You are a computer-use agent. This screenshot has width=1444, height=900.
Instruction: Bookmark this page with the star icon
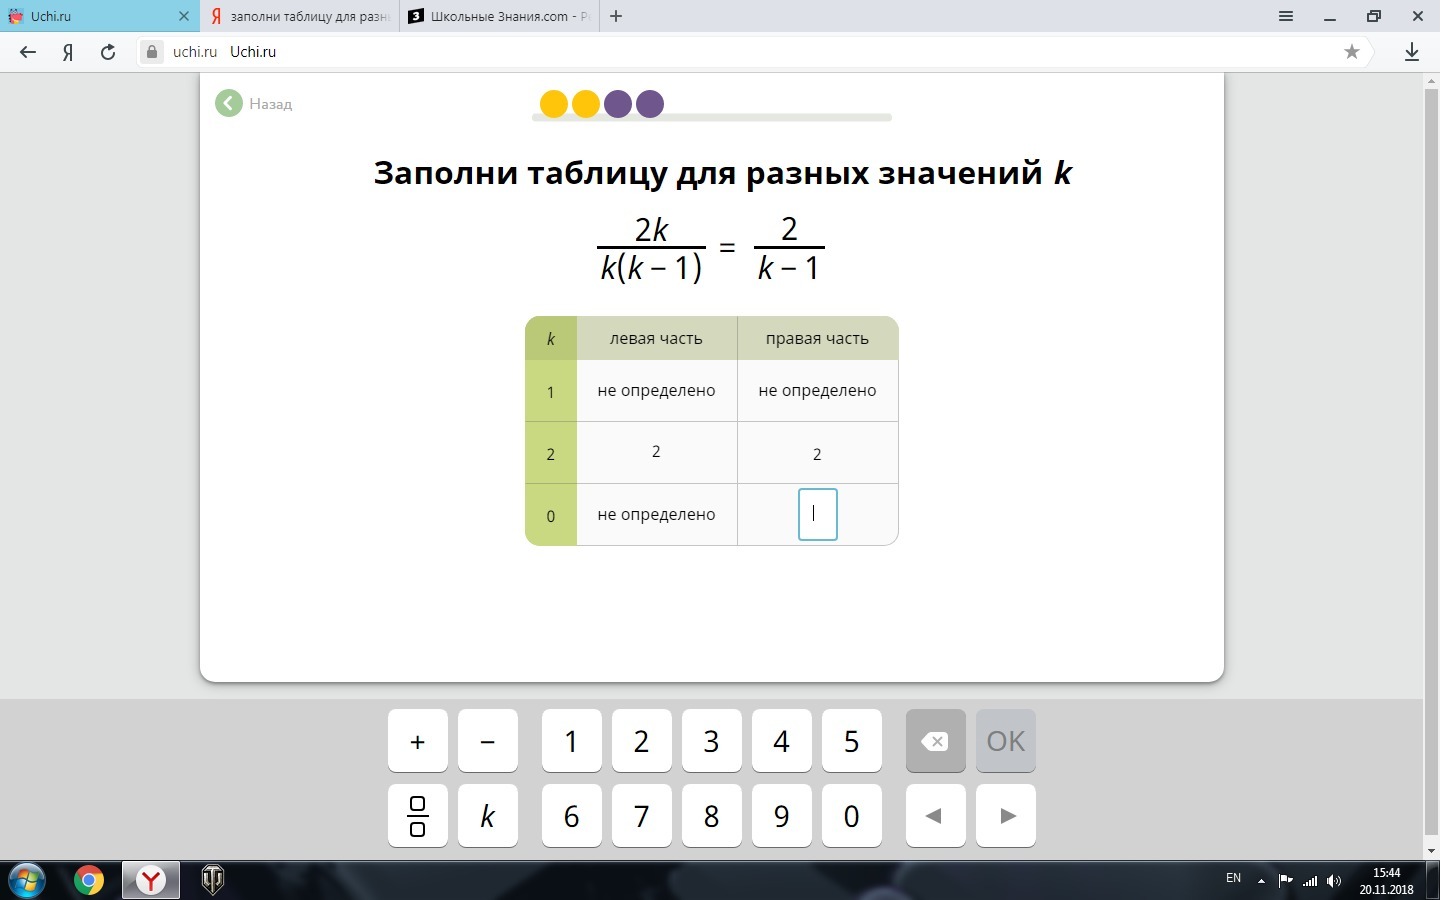1352,52
